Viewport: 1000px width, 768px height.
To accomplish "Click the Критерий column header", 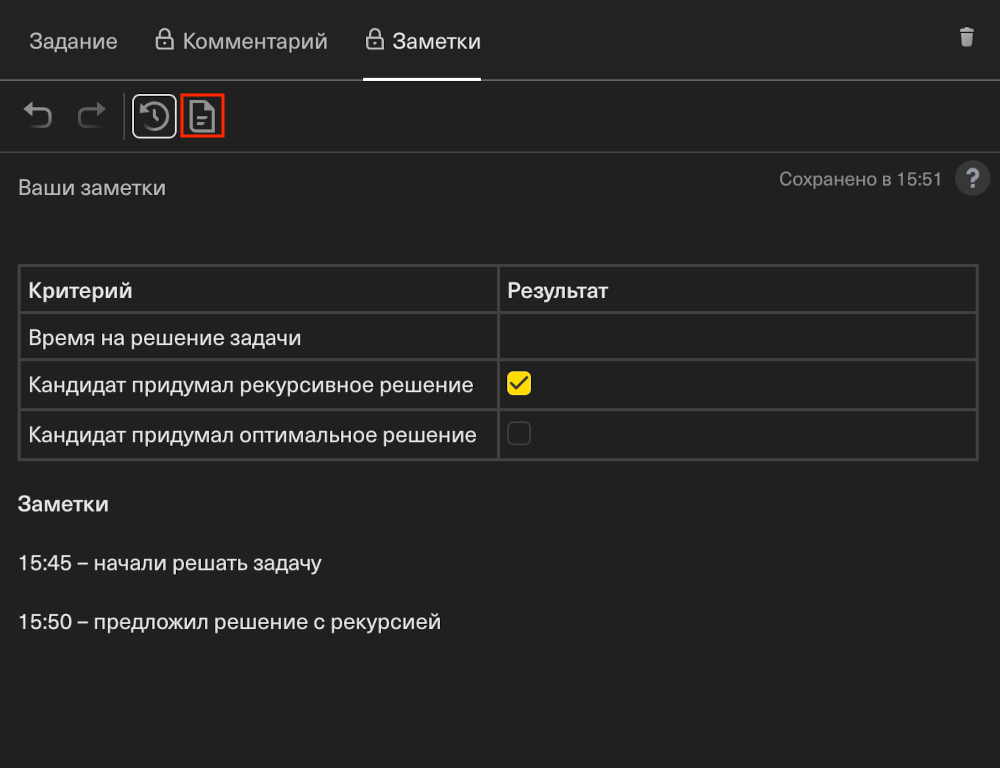I will click(258, 290).
